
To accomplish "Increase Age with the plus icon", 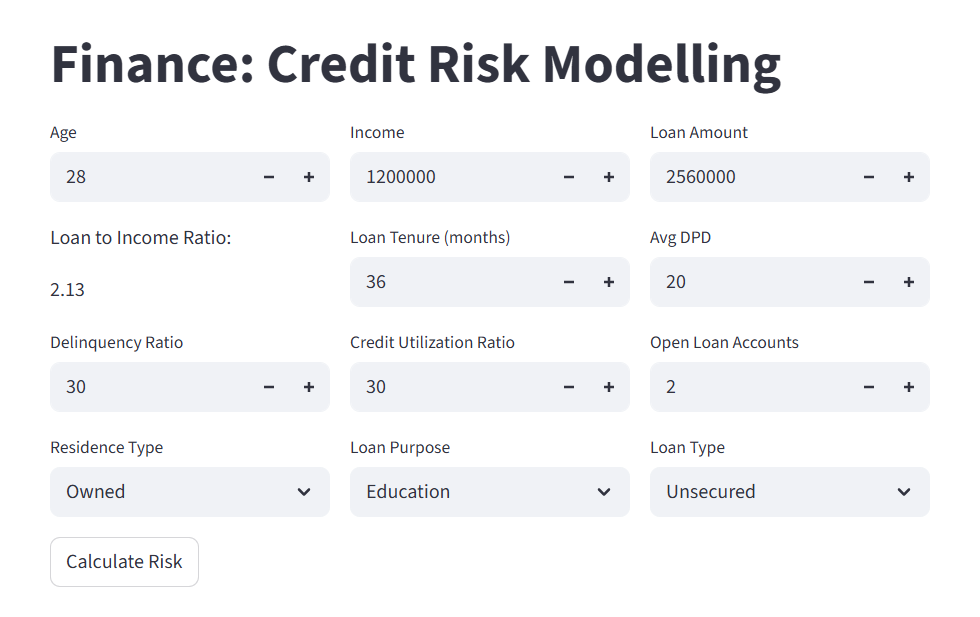I will click(x=309, y=177).
